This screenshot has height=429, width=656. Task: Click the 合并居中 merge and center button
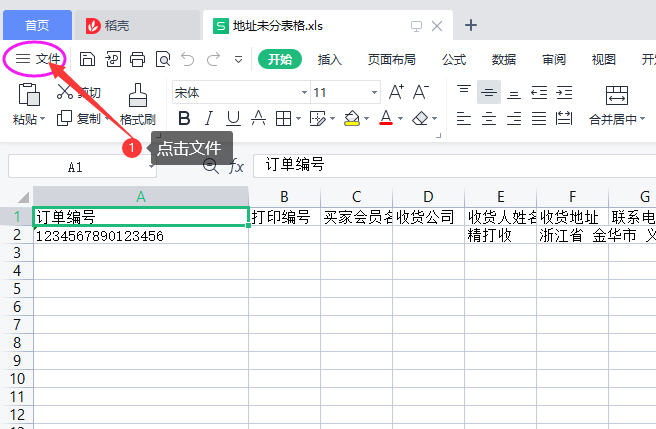click(x=617, y=105)
